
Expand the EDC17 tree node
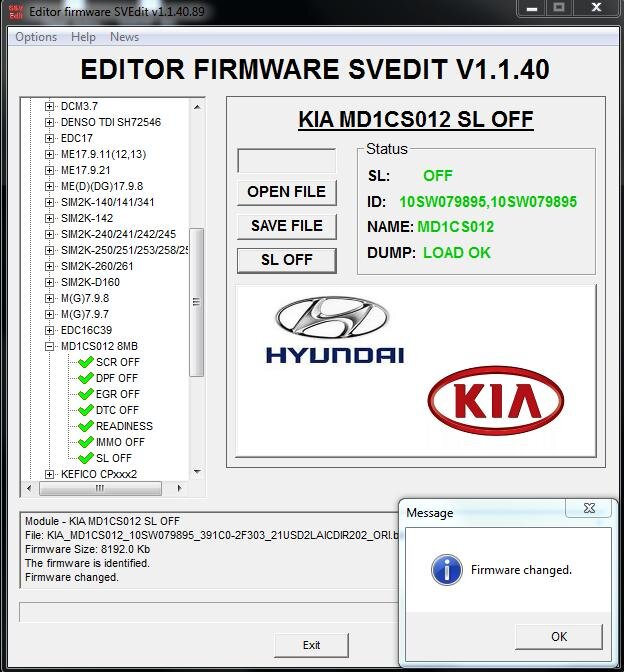point(49,138)
